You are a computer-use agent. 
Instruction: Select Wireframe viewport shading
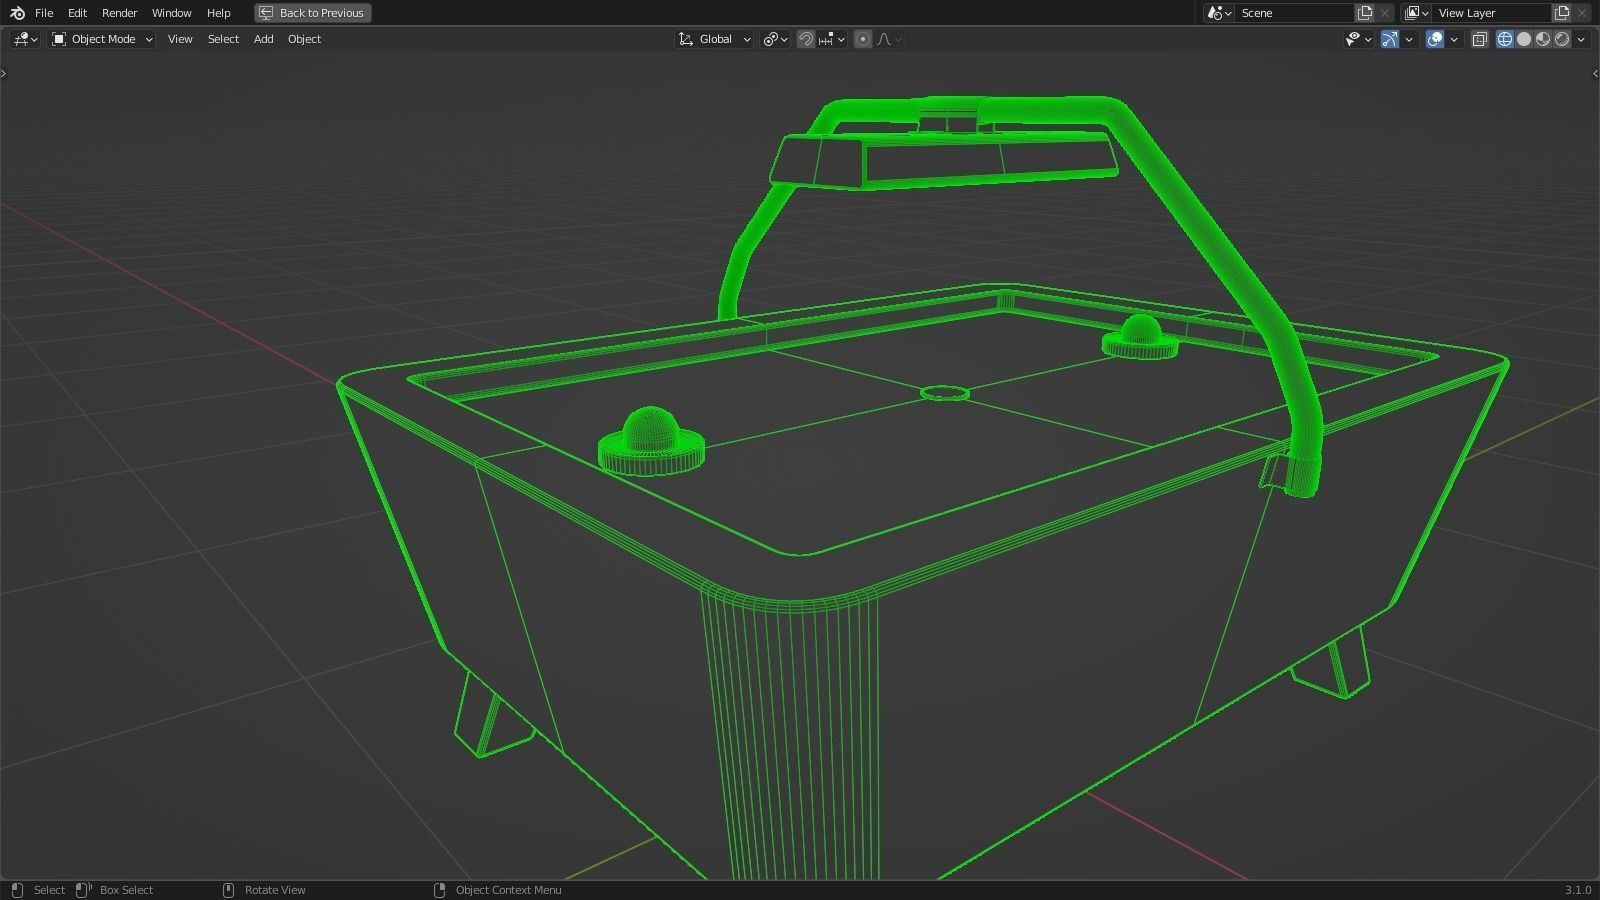(x=1505, y=39)
